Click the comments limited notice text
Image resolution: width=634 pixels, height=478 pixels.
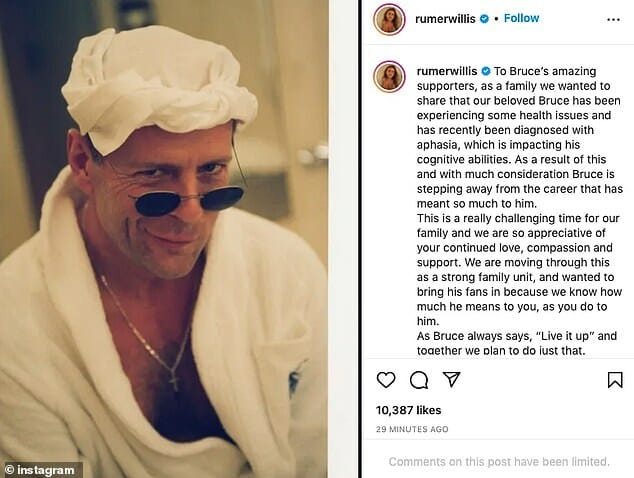pyautogui.click(x=499, y=461)
